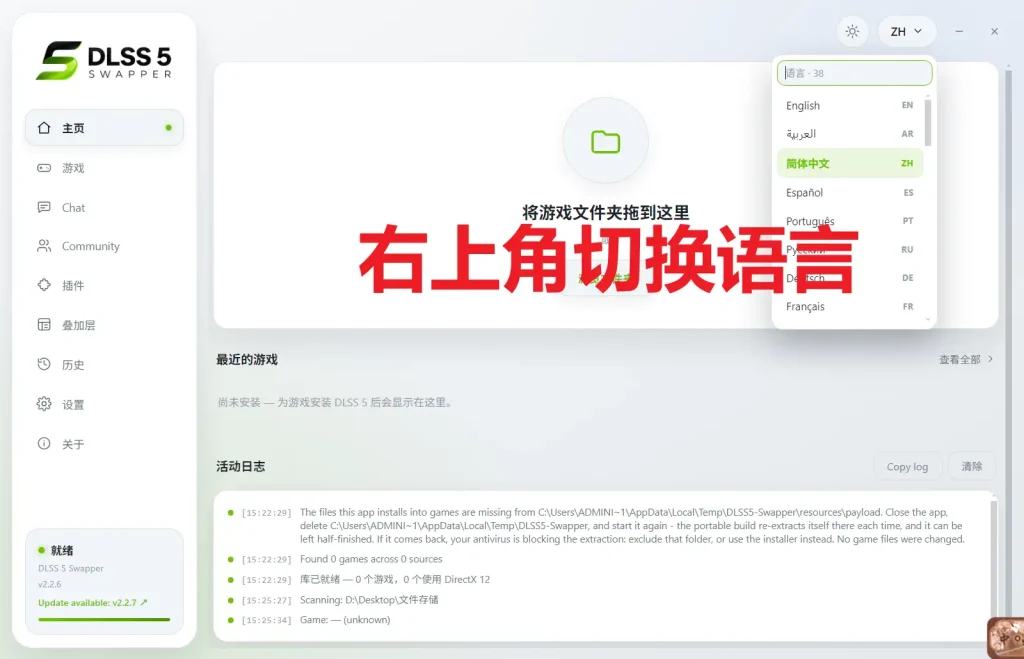Viewport: 1024px width, 659px height.
Task: Click the 尚未安装 empty-state message
Action: pyautogui.click(x=334, y=402)
